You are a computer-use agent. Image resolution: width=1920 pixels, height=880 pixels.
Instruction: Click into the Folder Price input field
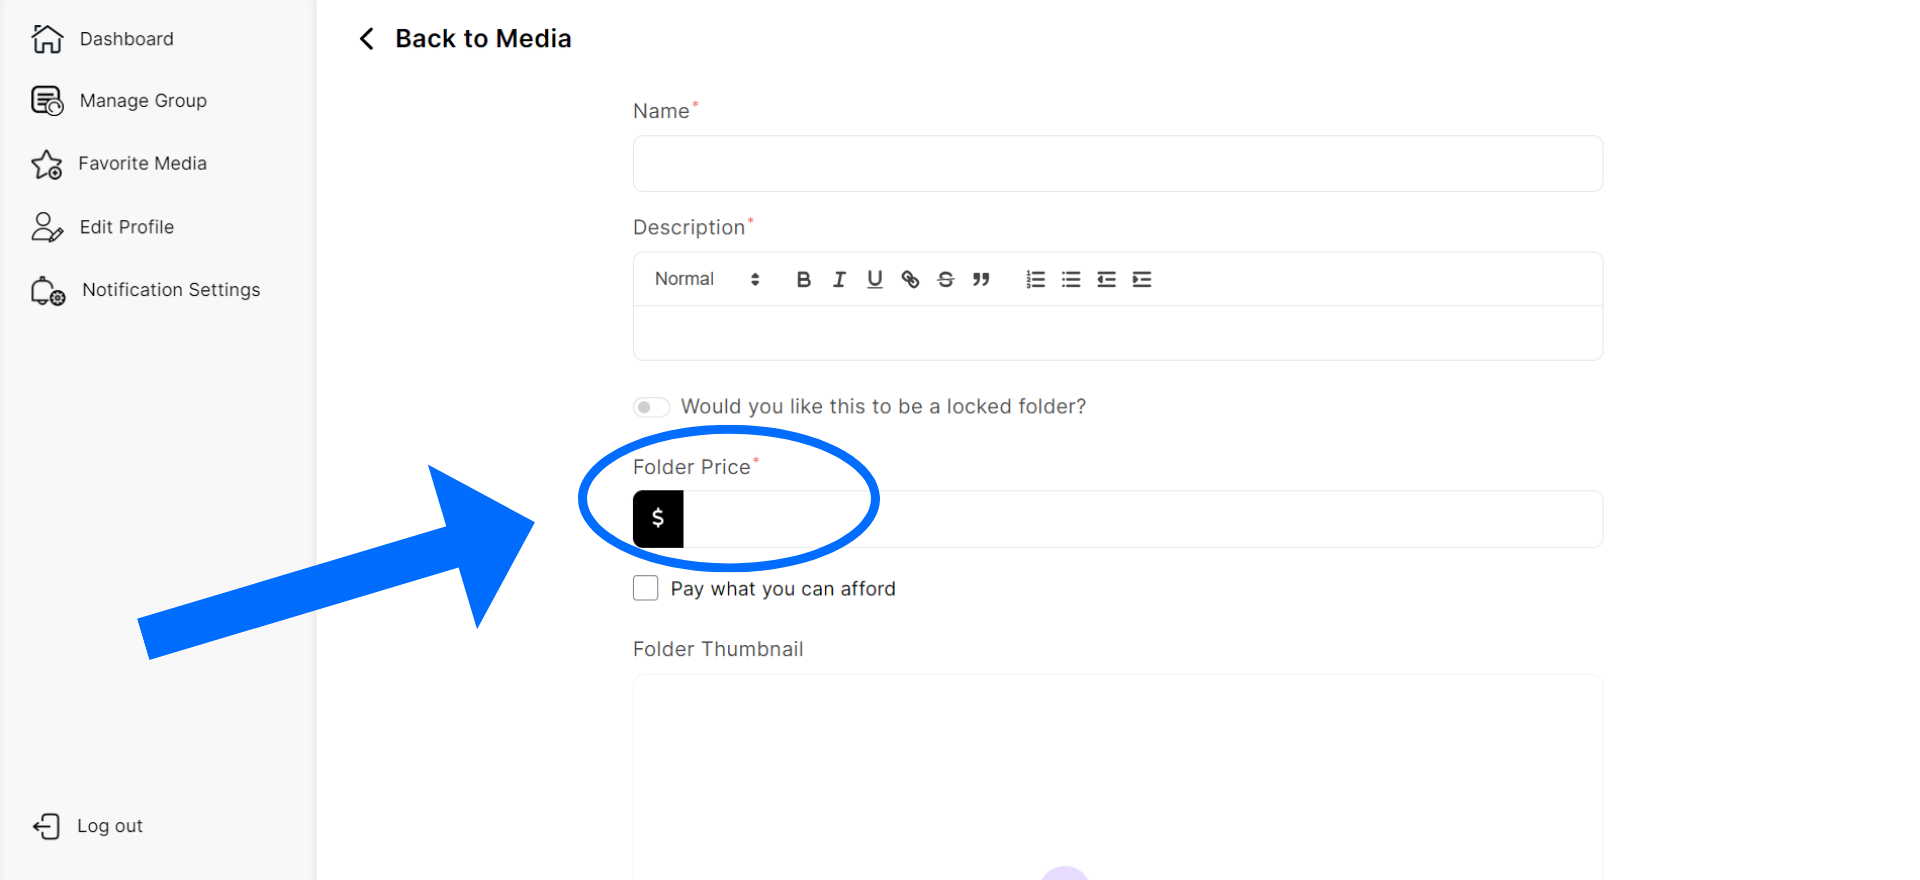(1140, 519)
